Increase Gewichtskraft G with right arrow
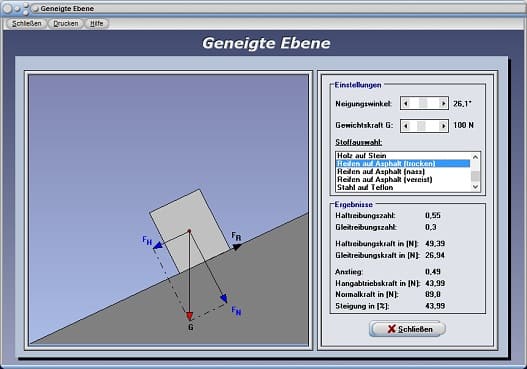This screenshot has width=527, height=369. click(443, 126)
